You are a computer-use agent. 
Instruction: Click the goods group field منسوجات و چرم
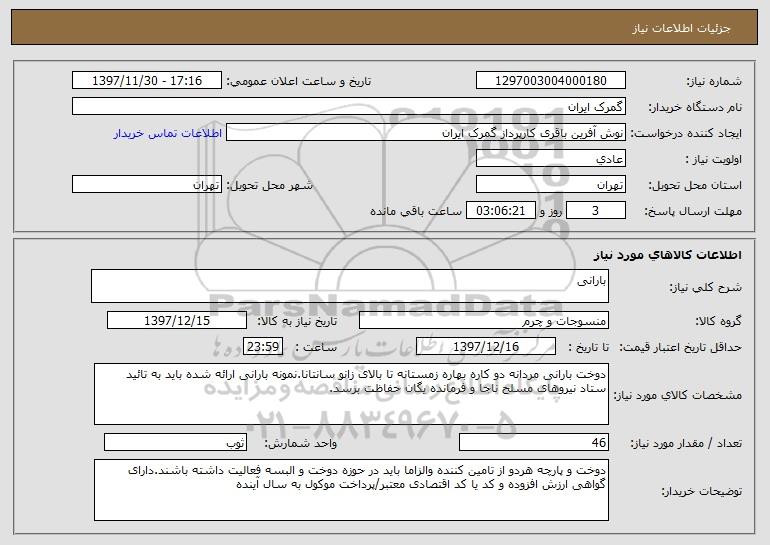coord(484,320)
